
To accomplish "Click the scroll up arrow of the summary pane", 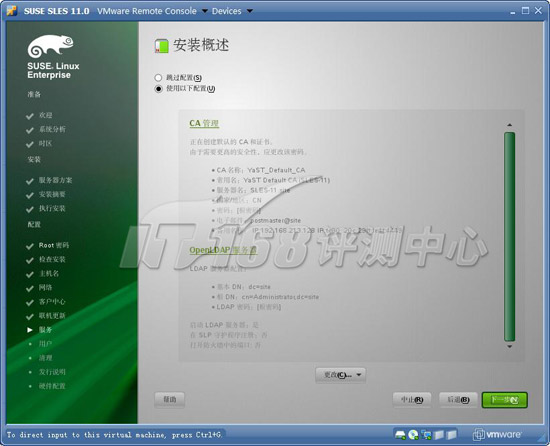I will 509,125.
